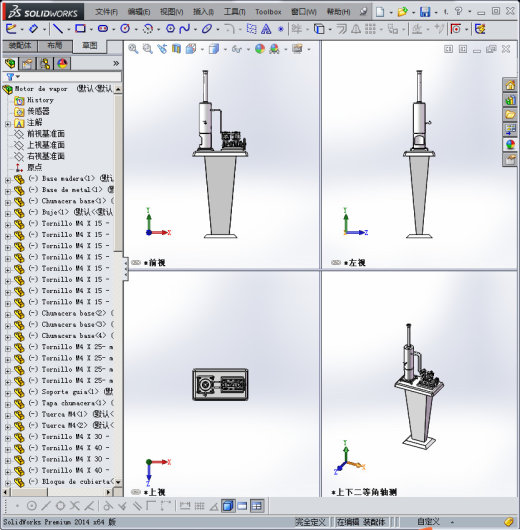Select the Circle sketch tool
The height and width of the screenshot is (530, 520).
[125, 29]
